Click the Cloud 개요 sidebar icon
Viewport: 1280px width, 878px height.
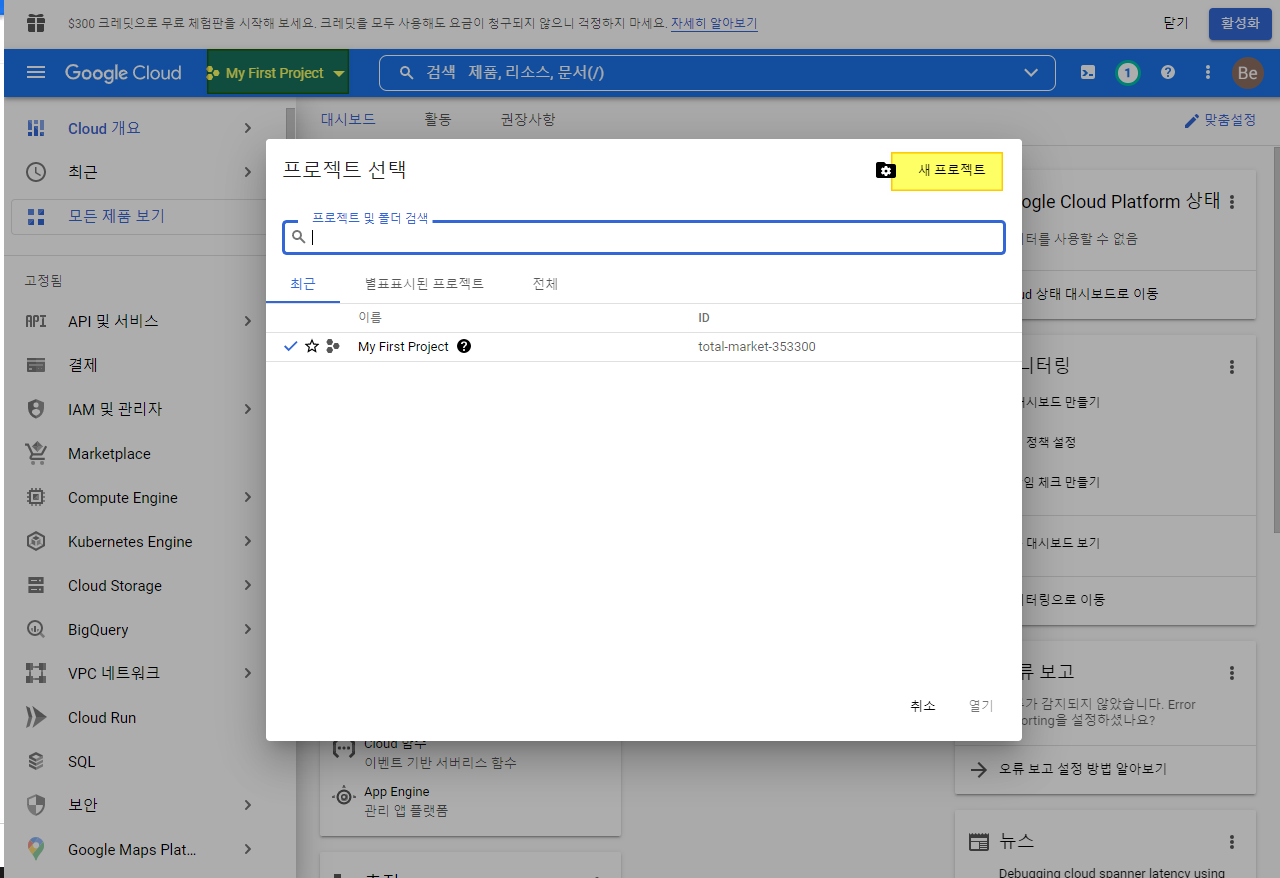tap(36, 128)
